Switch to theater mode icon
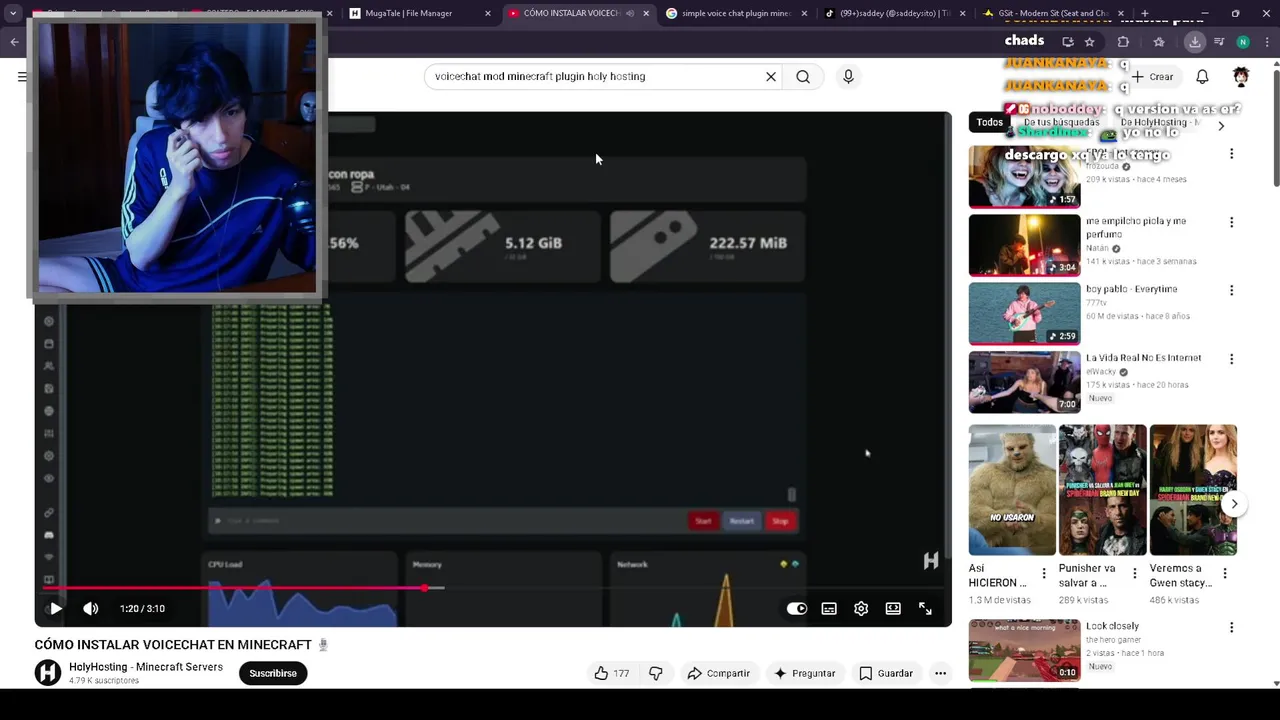The height and width of the screenshot is (720, 1280). pos(893,608)
